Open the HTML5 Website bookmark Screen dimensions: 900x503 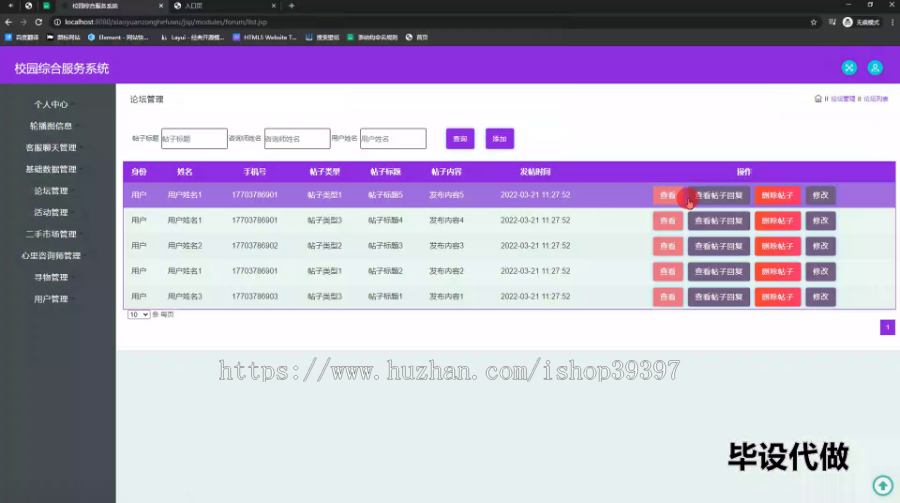pyautogui.click(x=265, y=37)
